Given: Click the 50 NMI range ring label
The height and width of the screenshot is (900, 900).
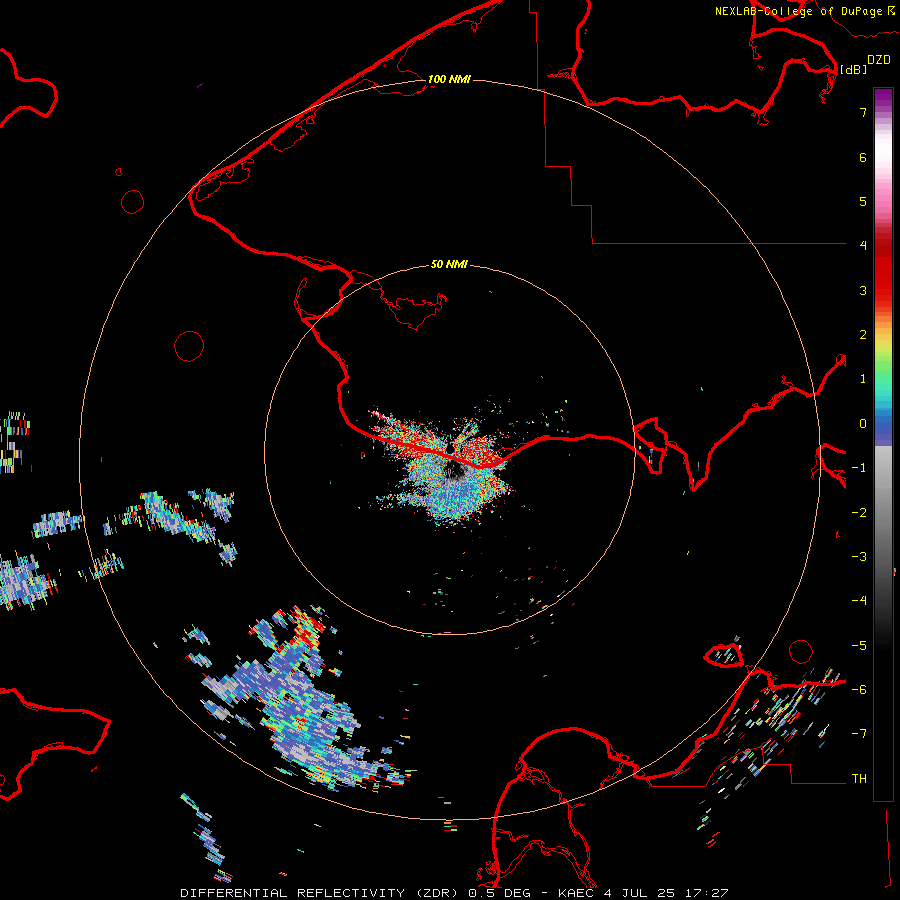Looking at the screenshot, I should pyautogui.click(x=449, y=264).
